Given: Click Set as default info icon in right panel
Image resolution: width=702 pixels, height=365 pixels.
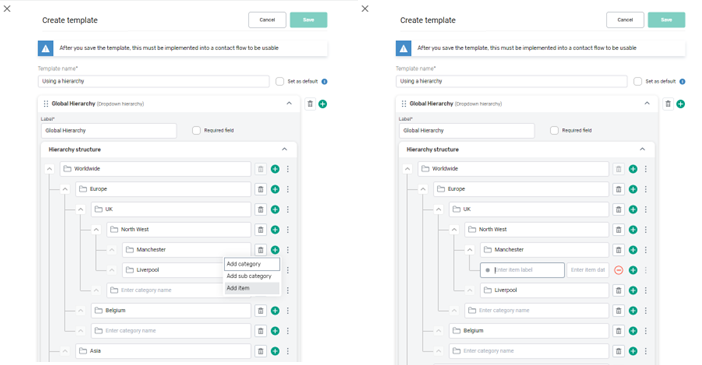Looking at the screenshot, I should [682, 82].
